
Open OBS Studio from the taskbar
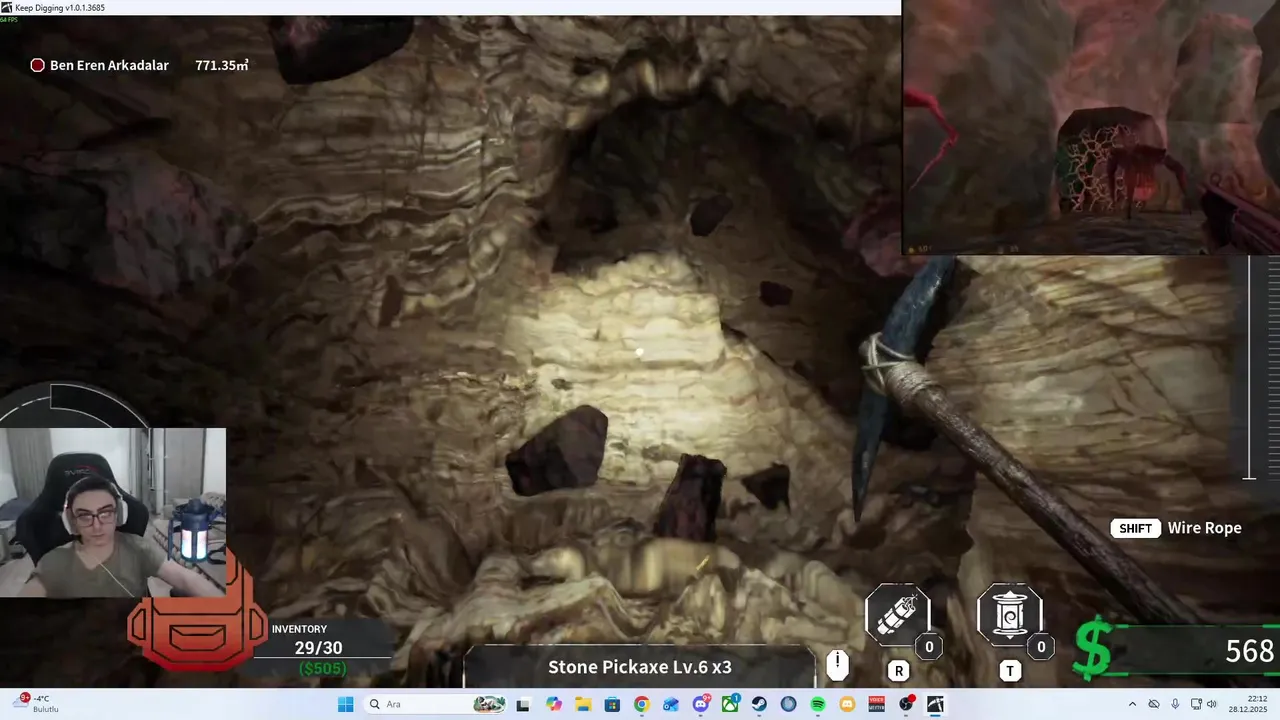pyautogui.click(x=907, y=704)
